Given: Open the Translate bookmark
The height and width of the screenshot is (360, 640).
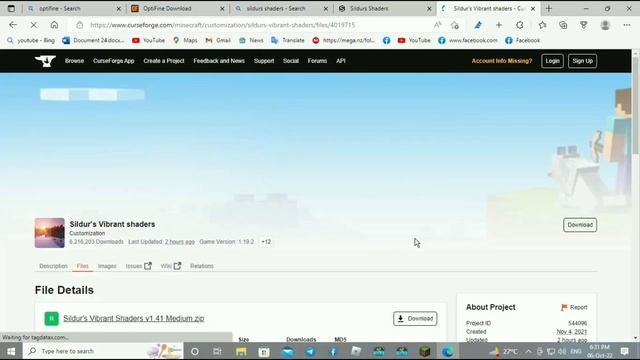Looking at the screenshot, I should (x=288, y=40).
